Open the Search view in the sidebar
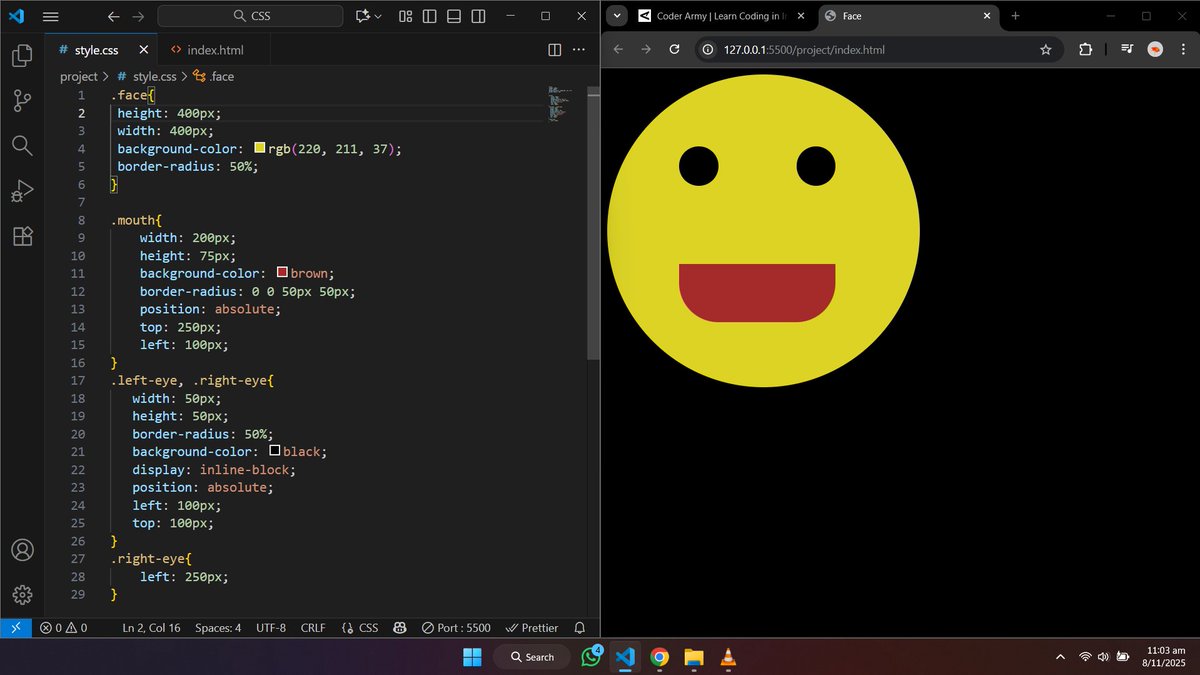 [x=21, y=146]
